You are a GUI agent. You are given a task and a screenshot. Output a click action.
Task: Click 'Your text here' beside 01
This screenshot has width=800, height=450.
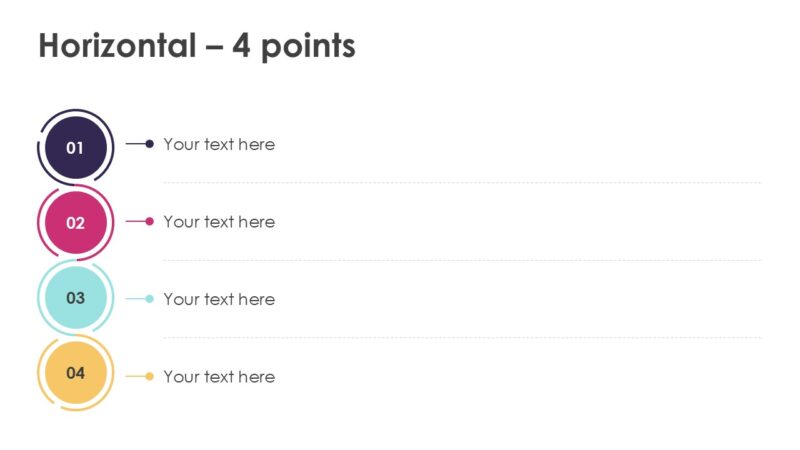[x=219, y=144]
